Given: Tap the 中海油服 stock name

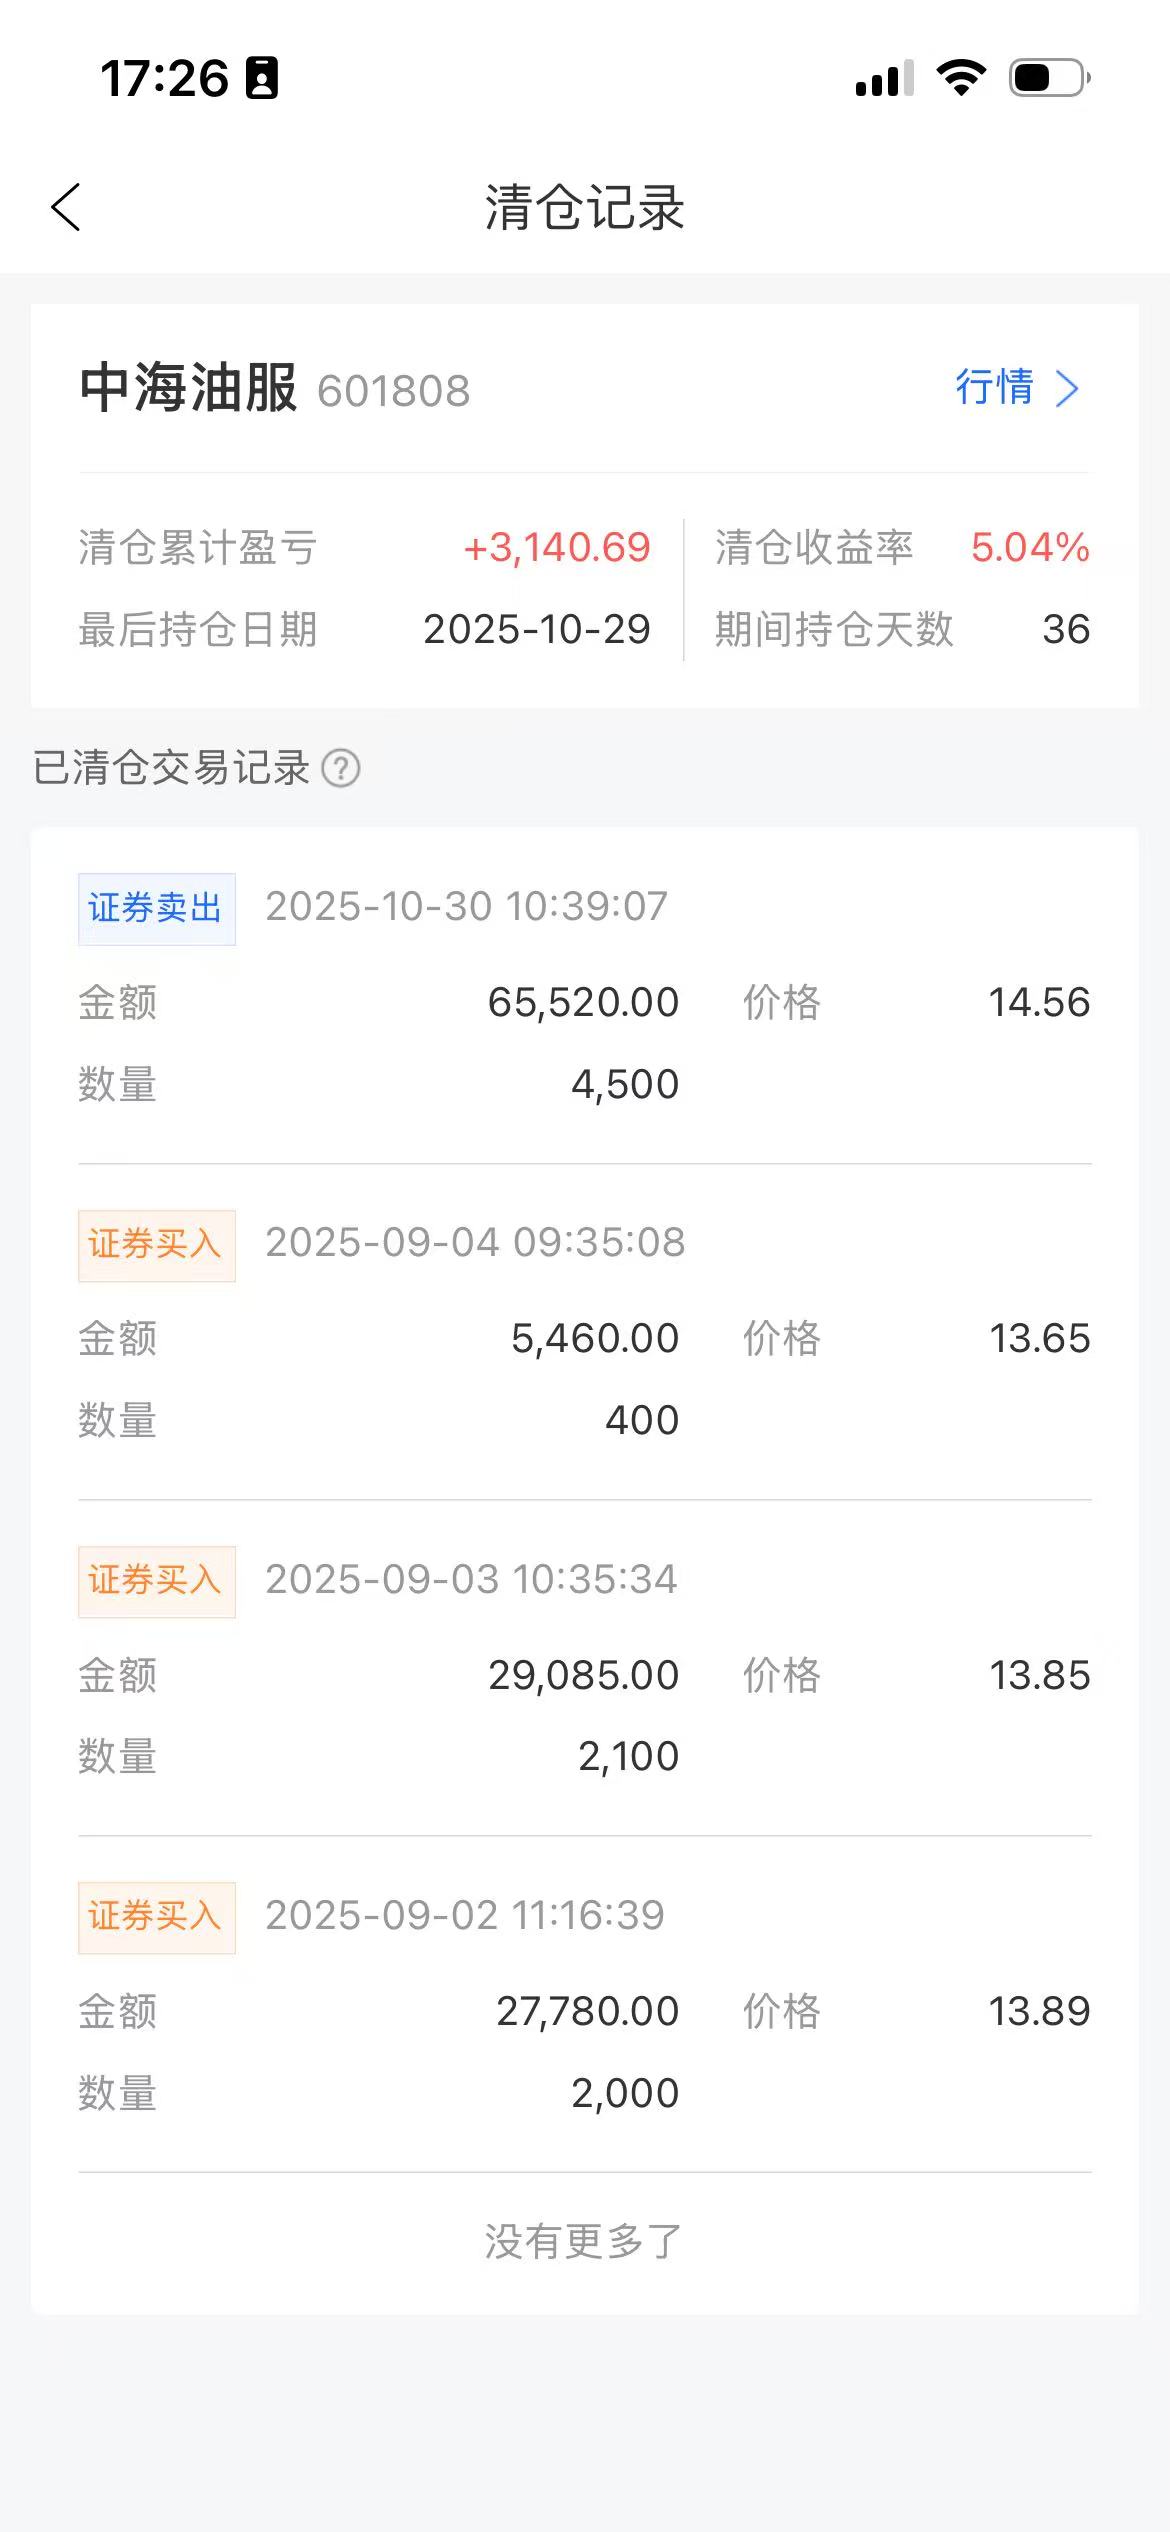Looking at the screenshot, I should tap(188, 388).
